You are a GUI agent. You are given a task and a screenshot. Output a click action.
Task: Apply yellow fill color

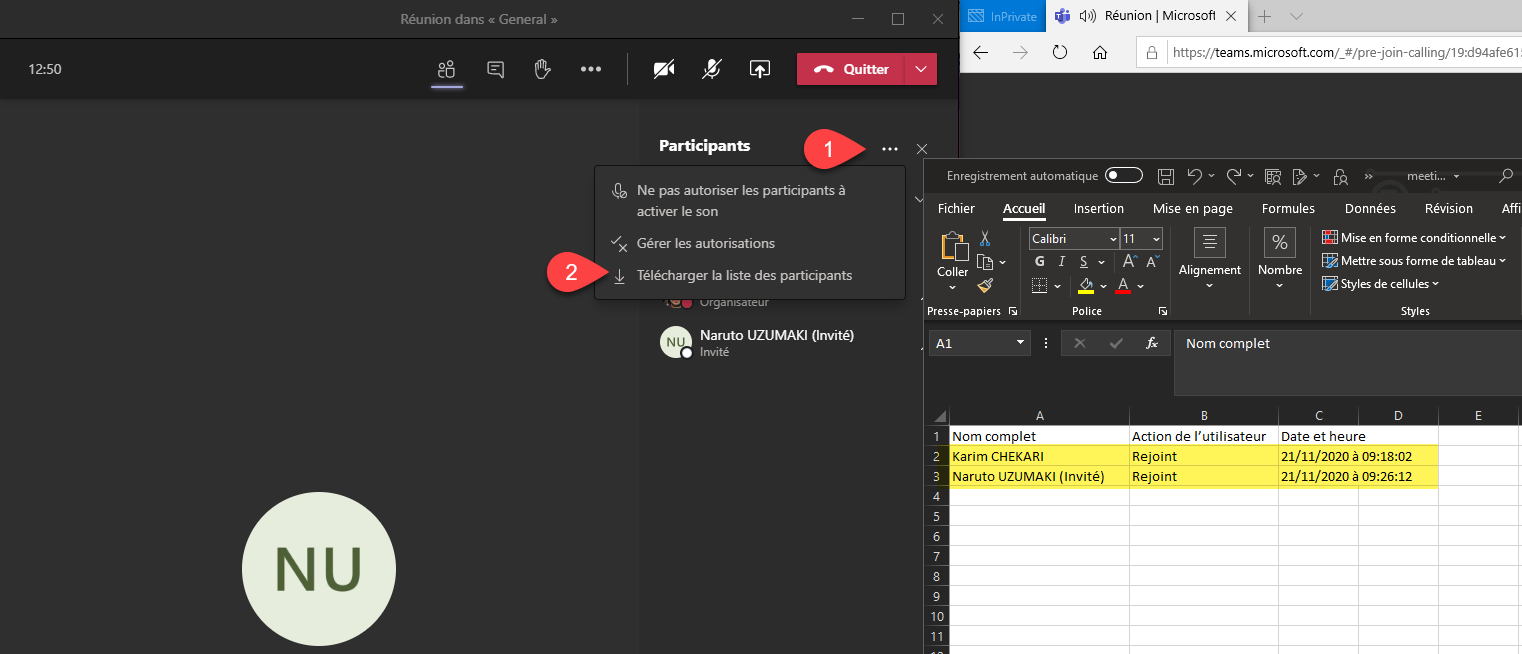click(x=1084, y=286)
